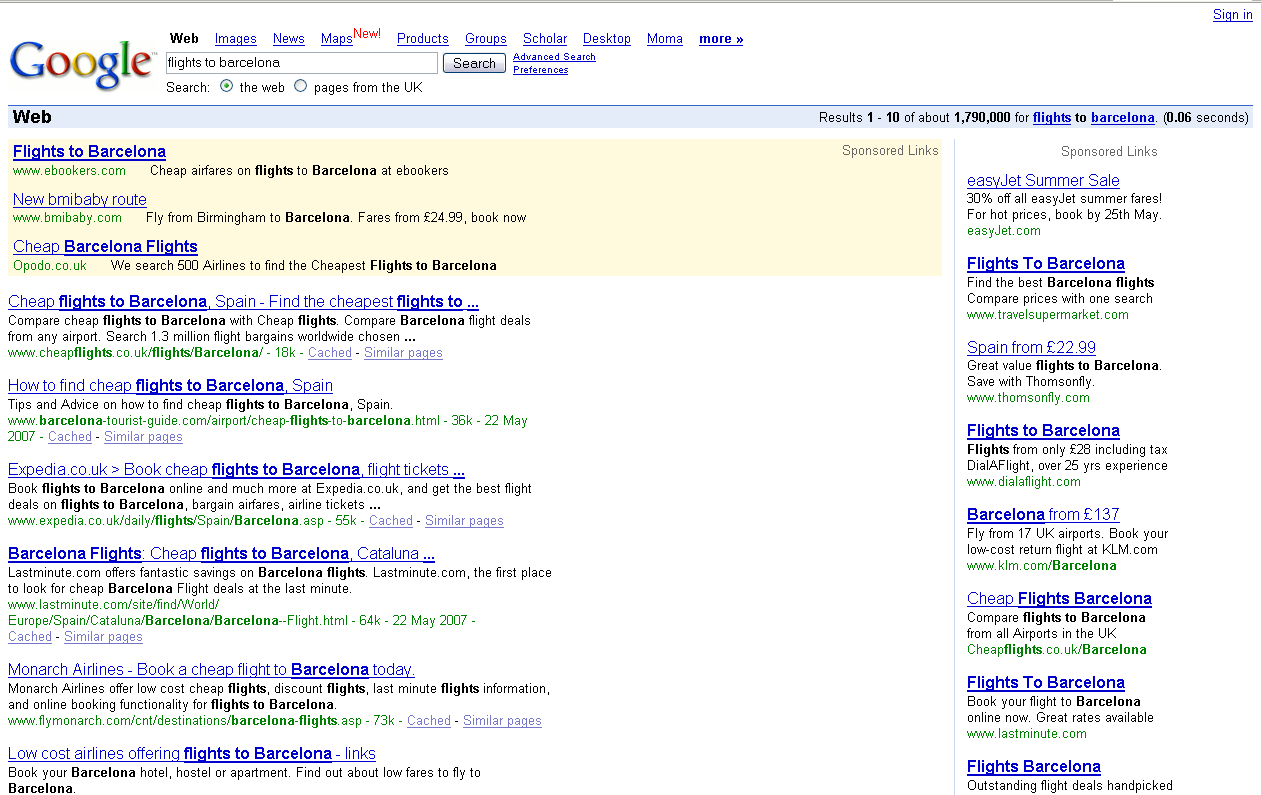Image resolution: width=1261 pixels, height=795 pixels.
Task: Click the "www.thomsonfly.com" ad URL text
Action: tap(1028, 398)
